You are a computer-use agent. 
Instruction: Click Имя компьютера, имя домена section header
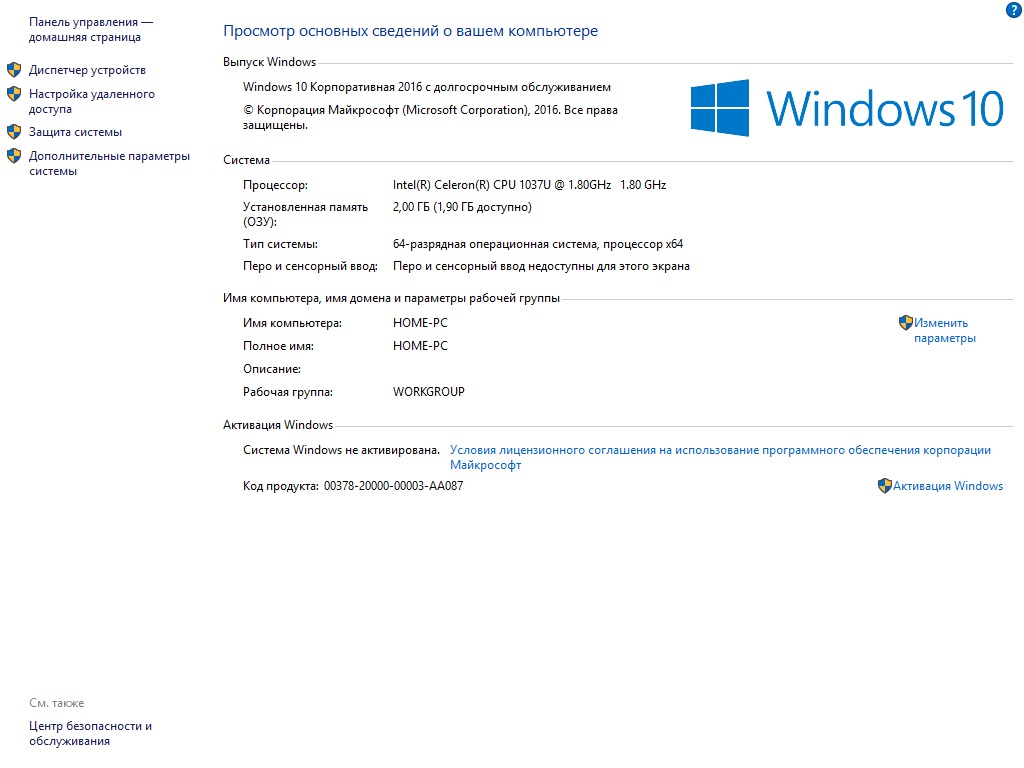[x=391, y=298]
